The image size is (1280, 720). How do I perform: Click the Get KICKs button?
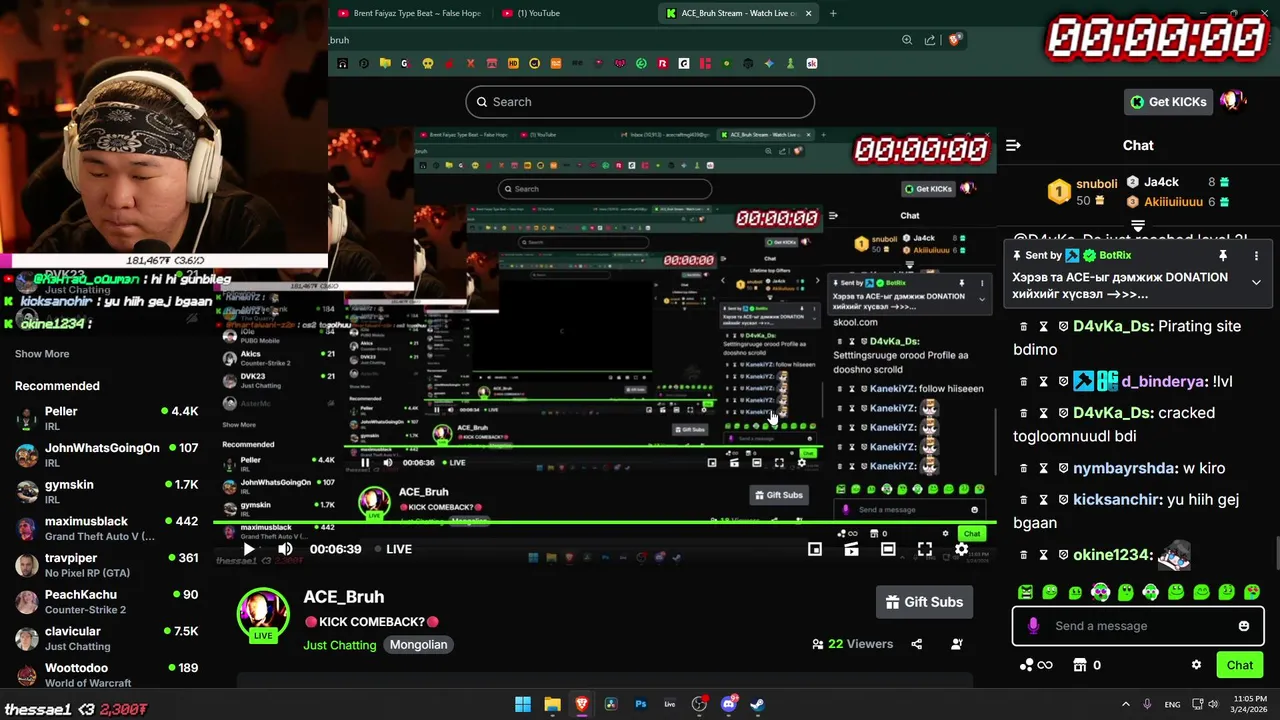pos(1168,102)
